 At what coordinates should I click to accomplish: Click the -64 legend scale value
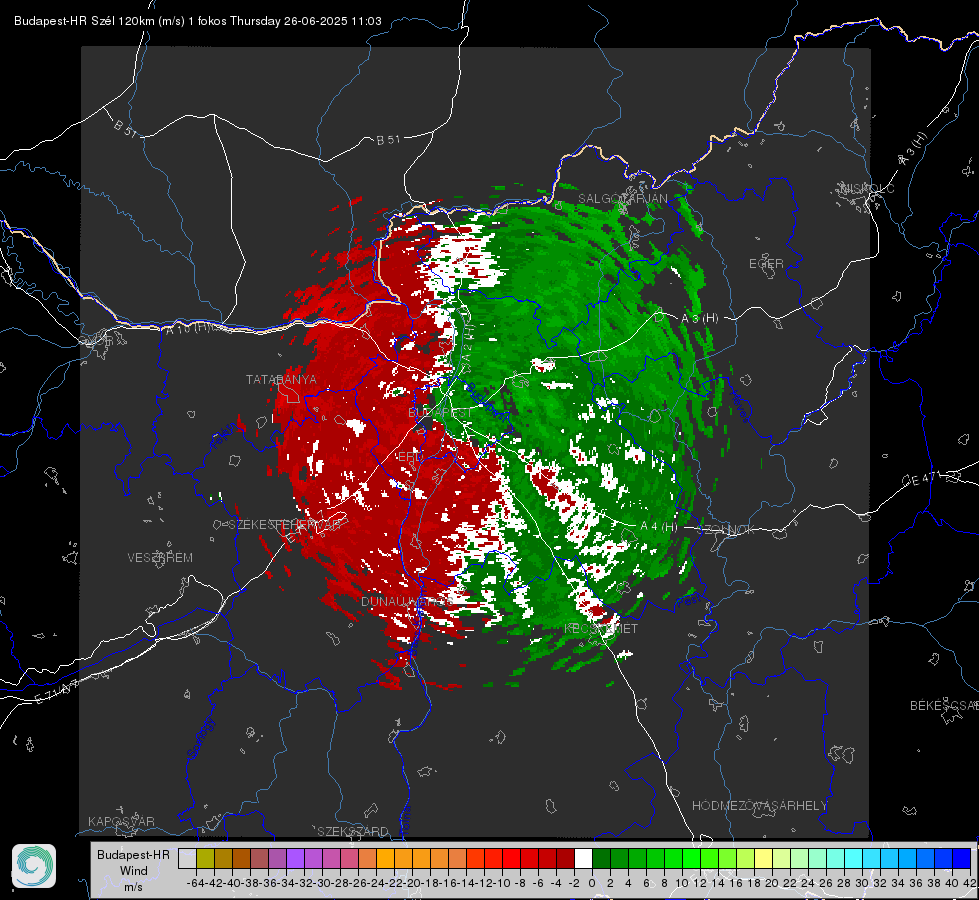[x=195, y=883]
